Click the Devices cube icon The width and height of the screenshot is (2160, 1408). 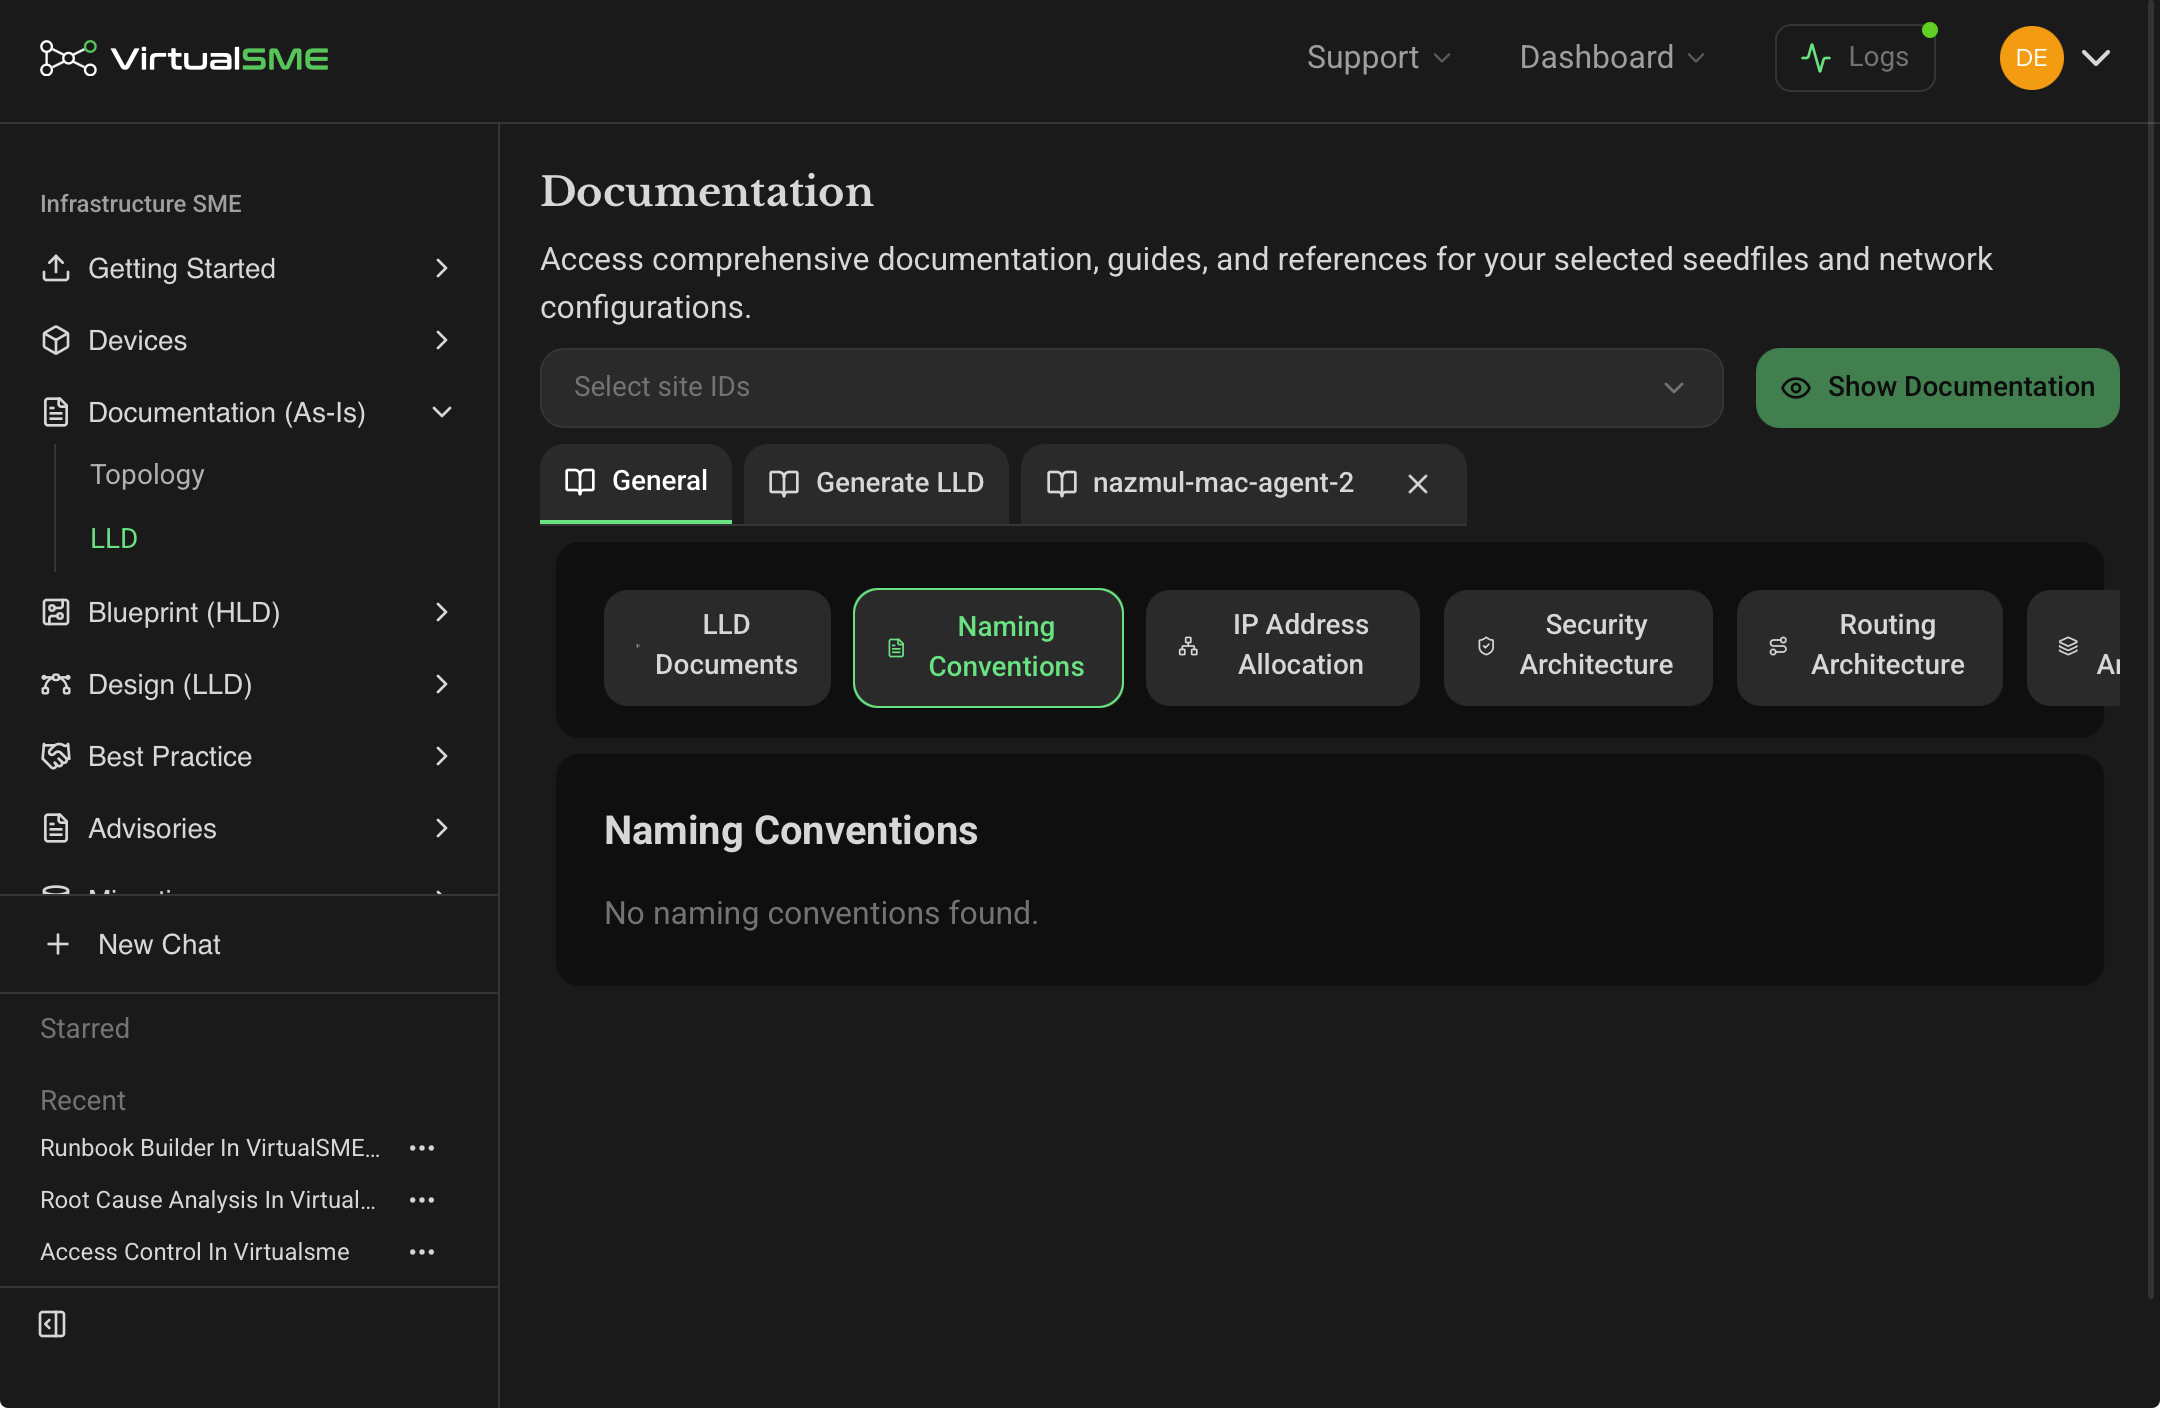coord(56,340)
